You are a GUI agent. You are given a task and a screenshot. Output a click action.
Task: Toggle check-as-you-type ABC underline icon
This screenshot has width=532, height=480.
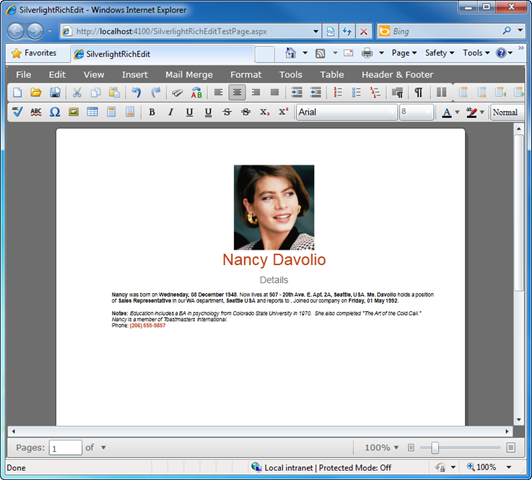tap(36, 112)
